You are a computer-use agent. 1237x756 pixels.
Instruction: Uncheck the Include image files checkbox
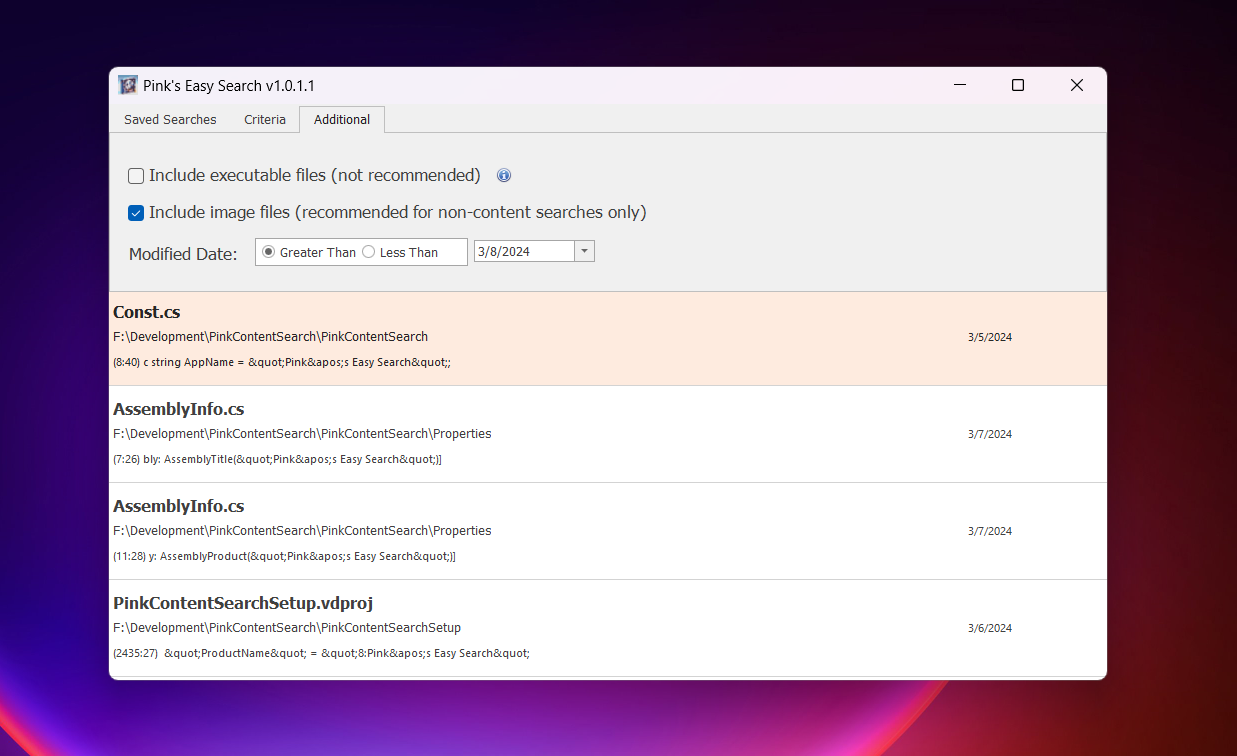(x=136, y=213)
